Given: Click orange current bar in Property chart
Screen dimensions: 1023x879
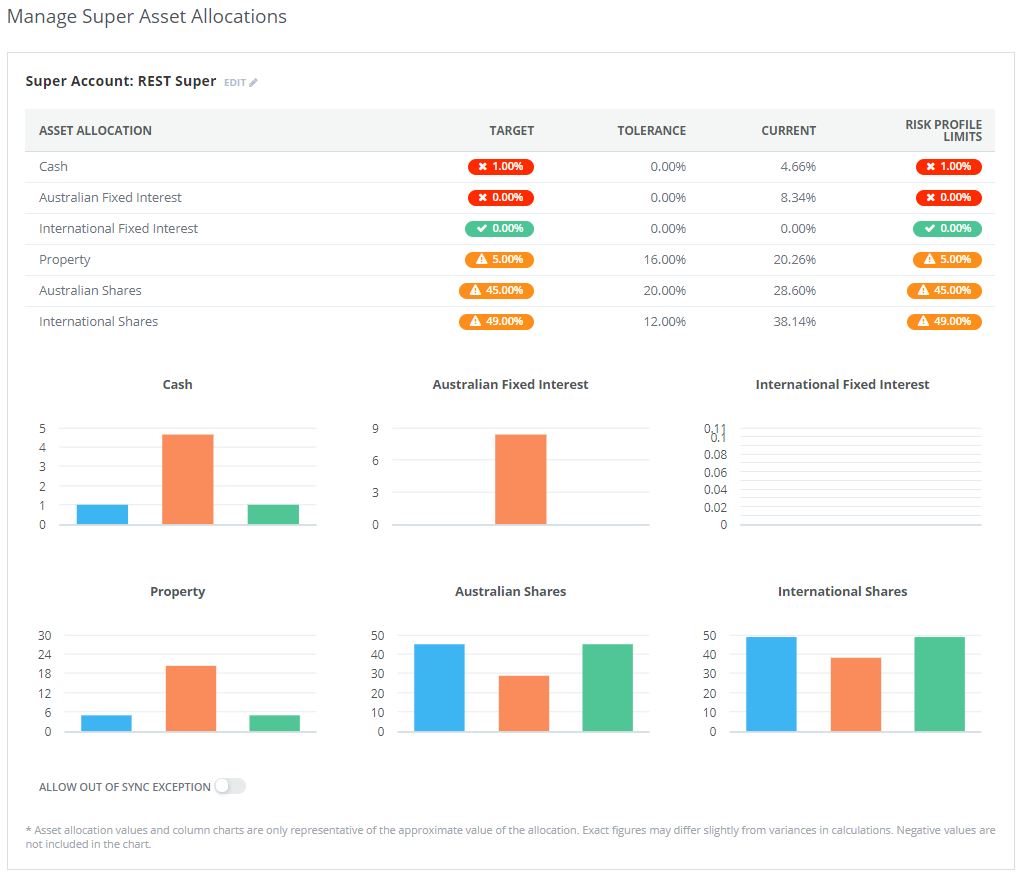Looking at the screenshot, I should (191, 698).
